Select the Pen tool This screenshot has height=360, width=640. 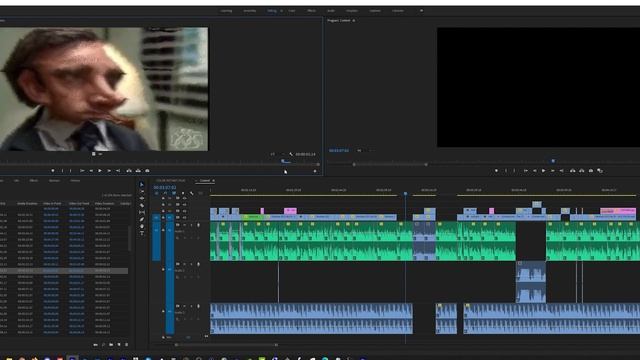142,219
